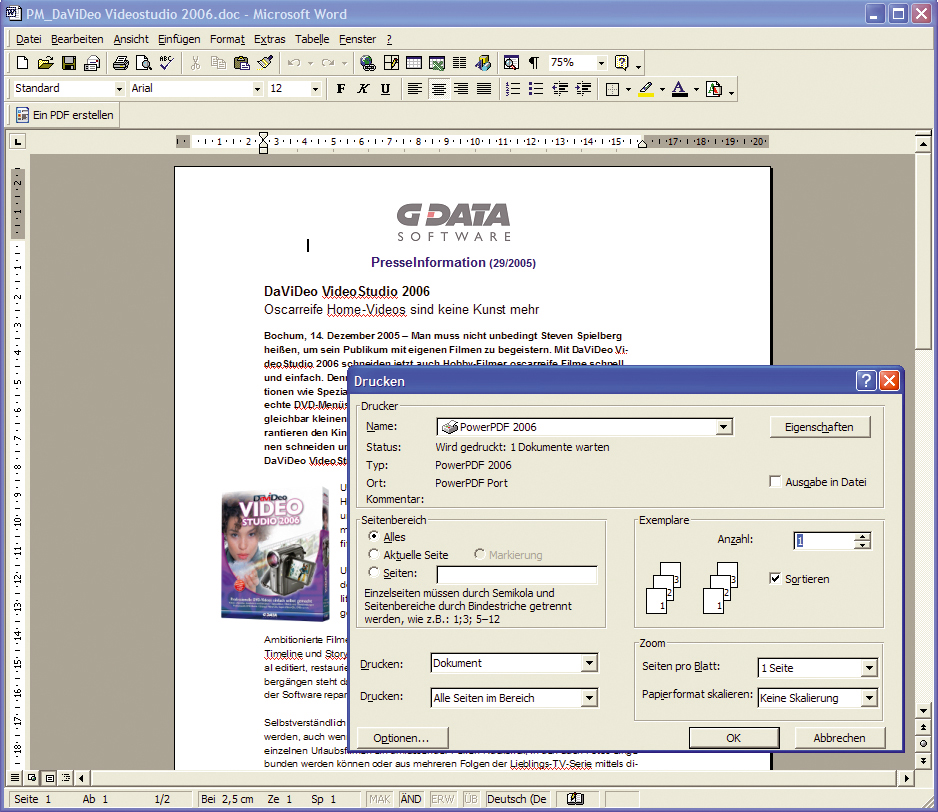Click the bulleted list icon
Image resolution: width=938 pixels, height=812 pixels.
coord(536,89)
